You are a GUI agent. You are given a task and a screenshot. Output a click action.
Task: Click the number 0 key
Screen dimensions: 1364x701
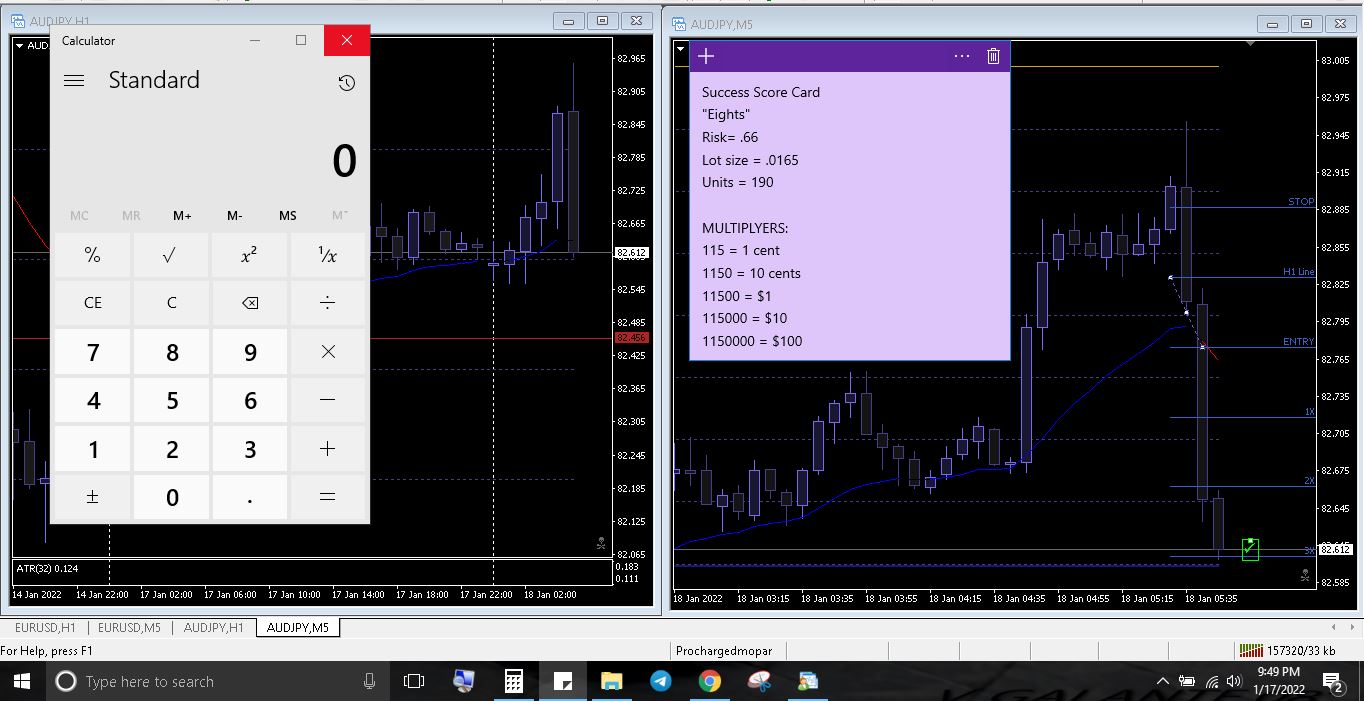tap(171, 497)
